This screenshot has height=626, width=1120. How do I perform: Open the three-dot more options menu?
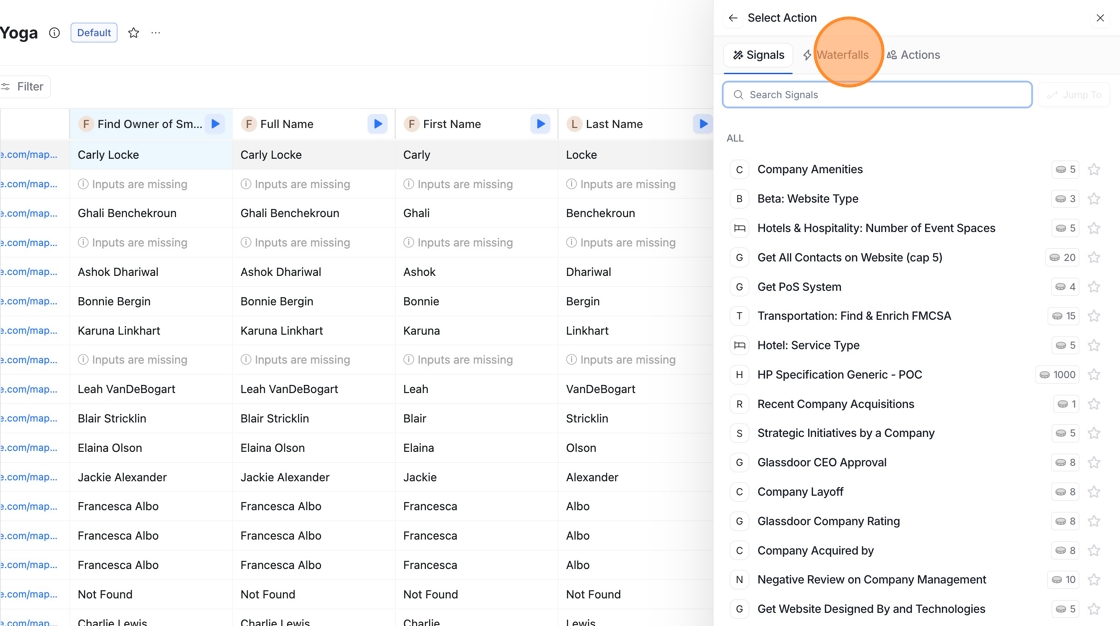tap(156, 33)
